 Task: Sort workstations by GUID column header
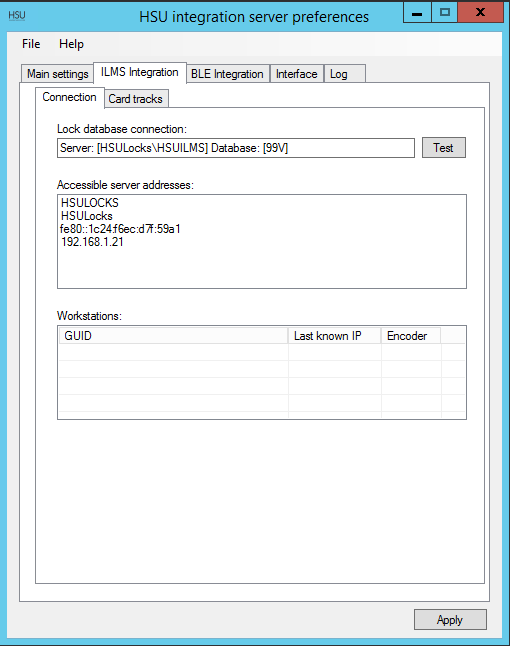tap(173, 336)
